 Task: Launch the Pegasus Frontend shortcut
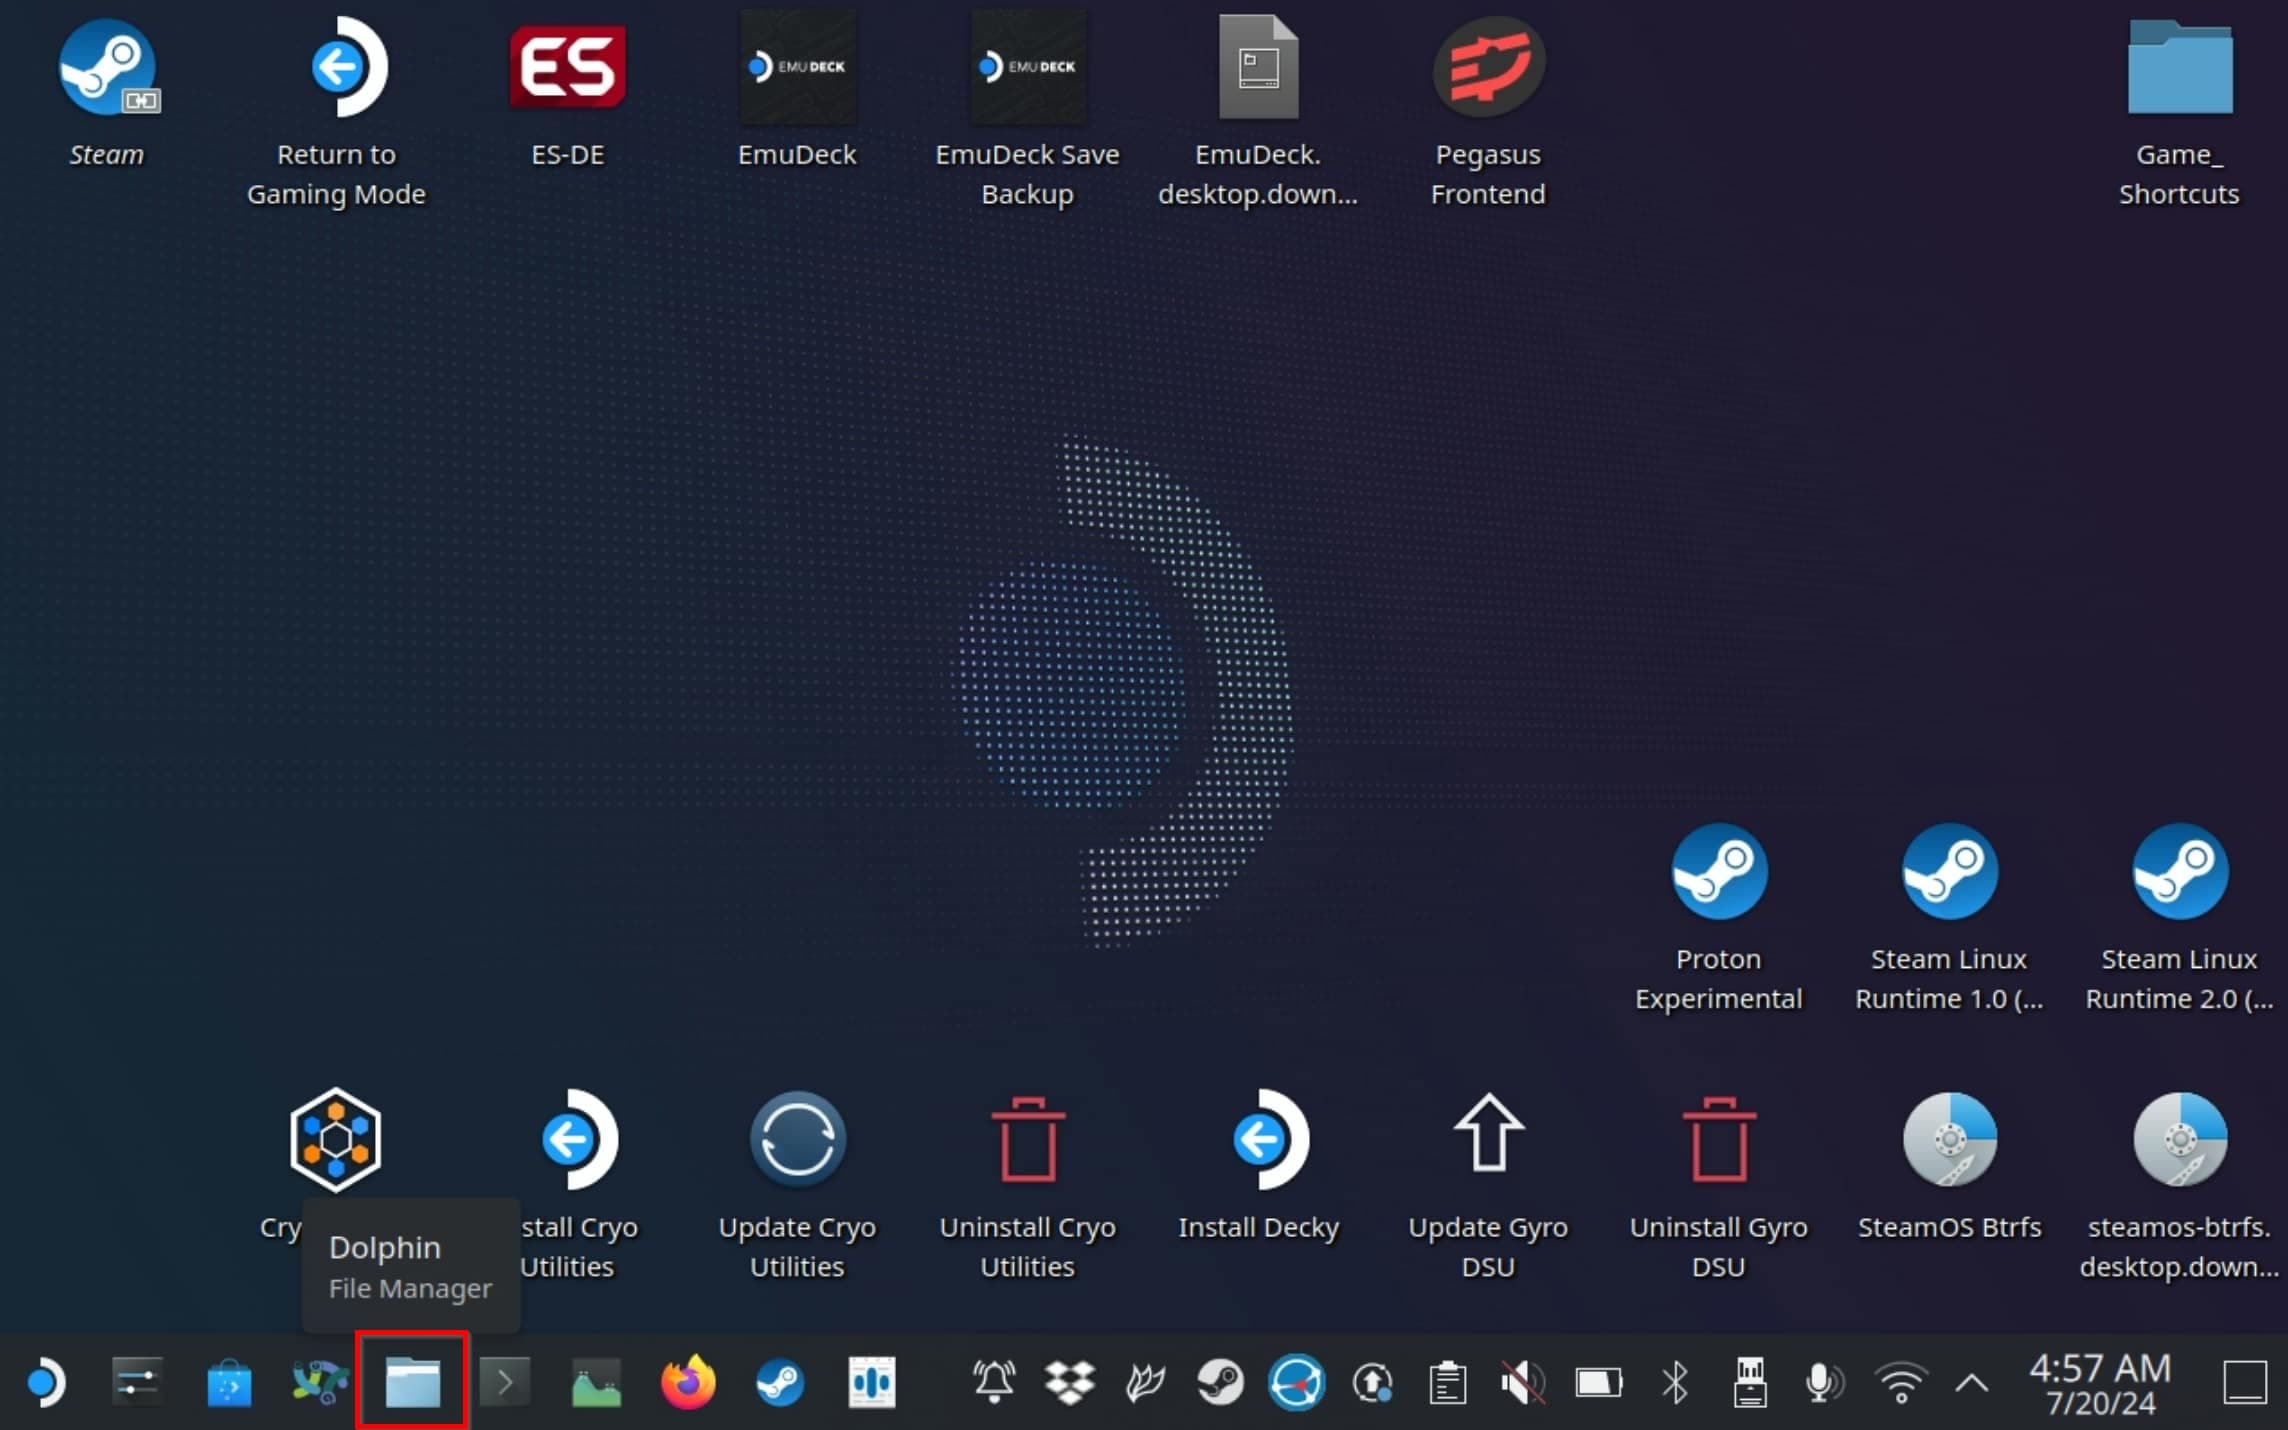(x=1488, y=68)
